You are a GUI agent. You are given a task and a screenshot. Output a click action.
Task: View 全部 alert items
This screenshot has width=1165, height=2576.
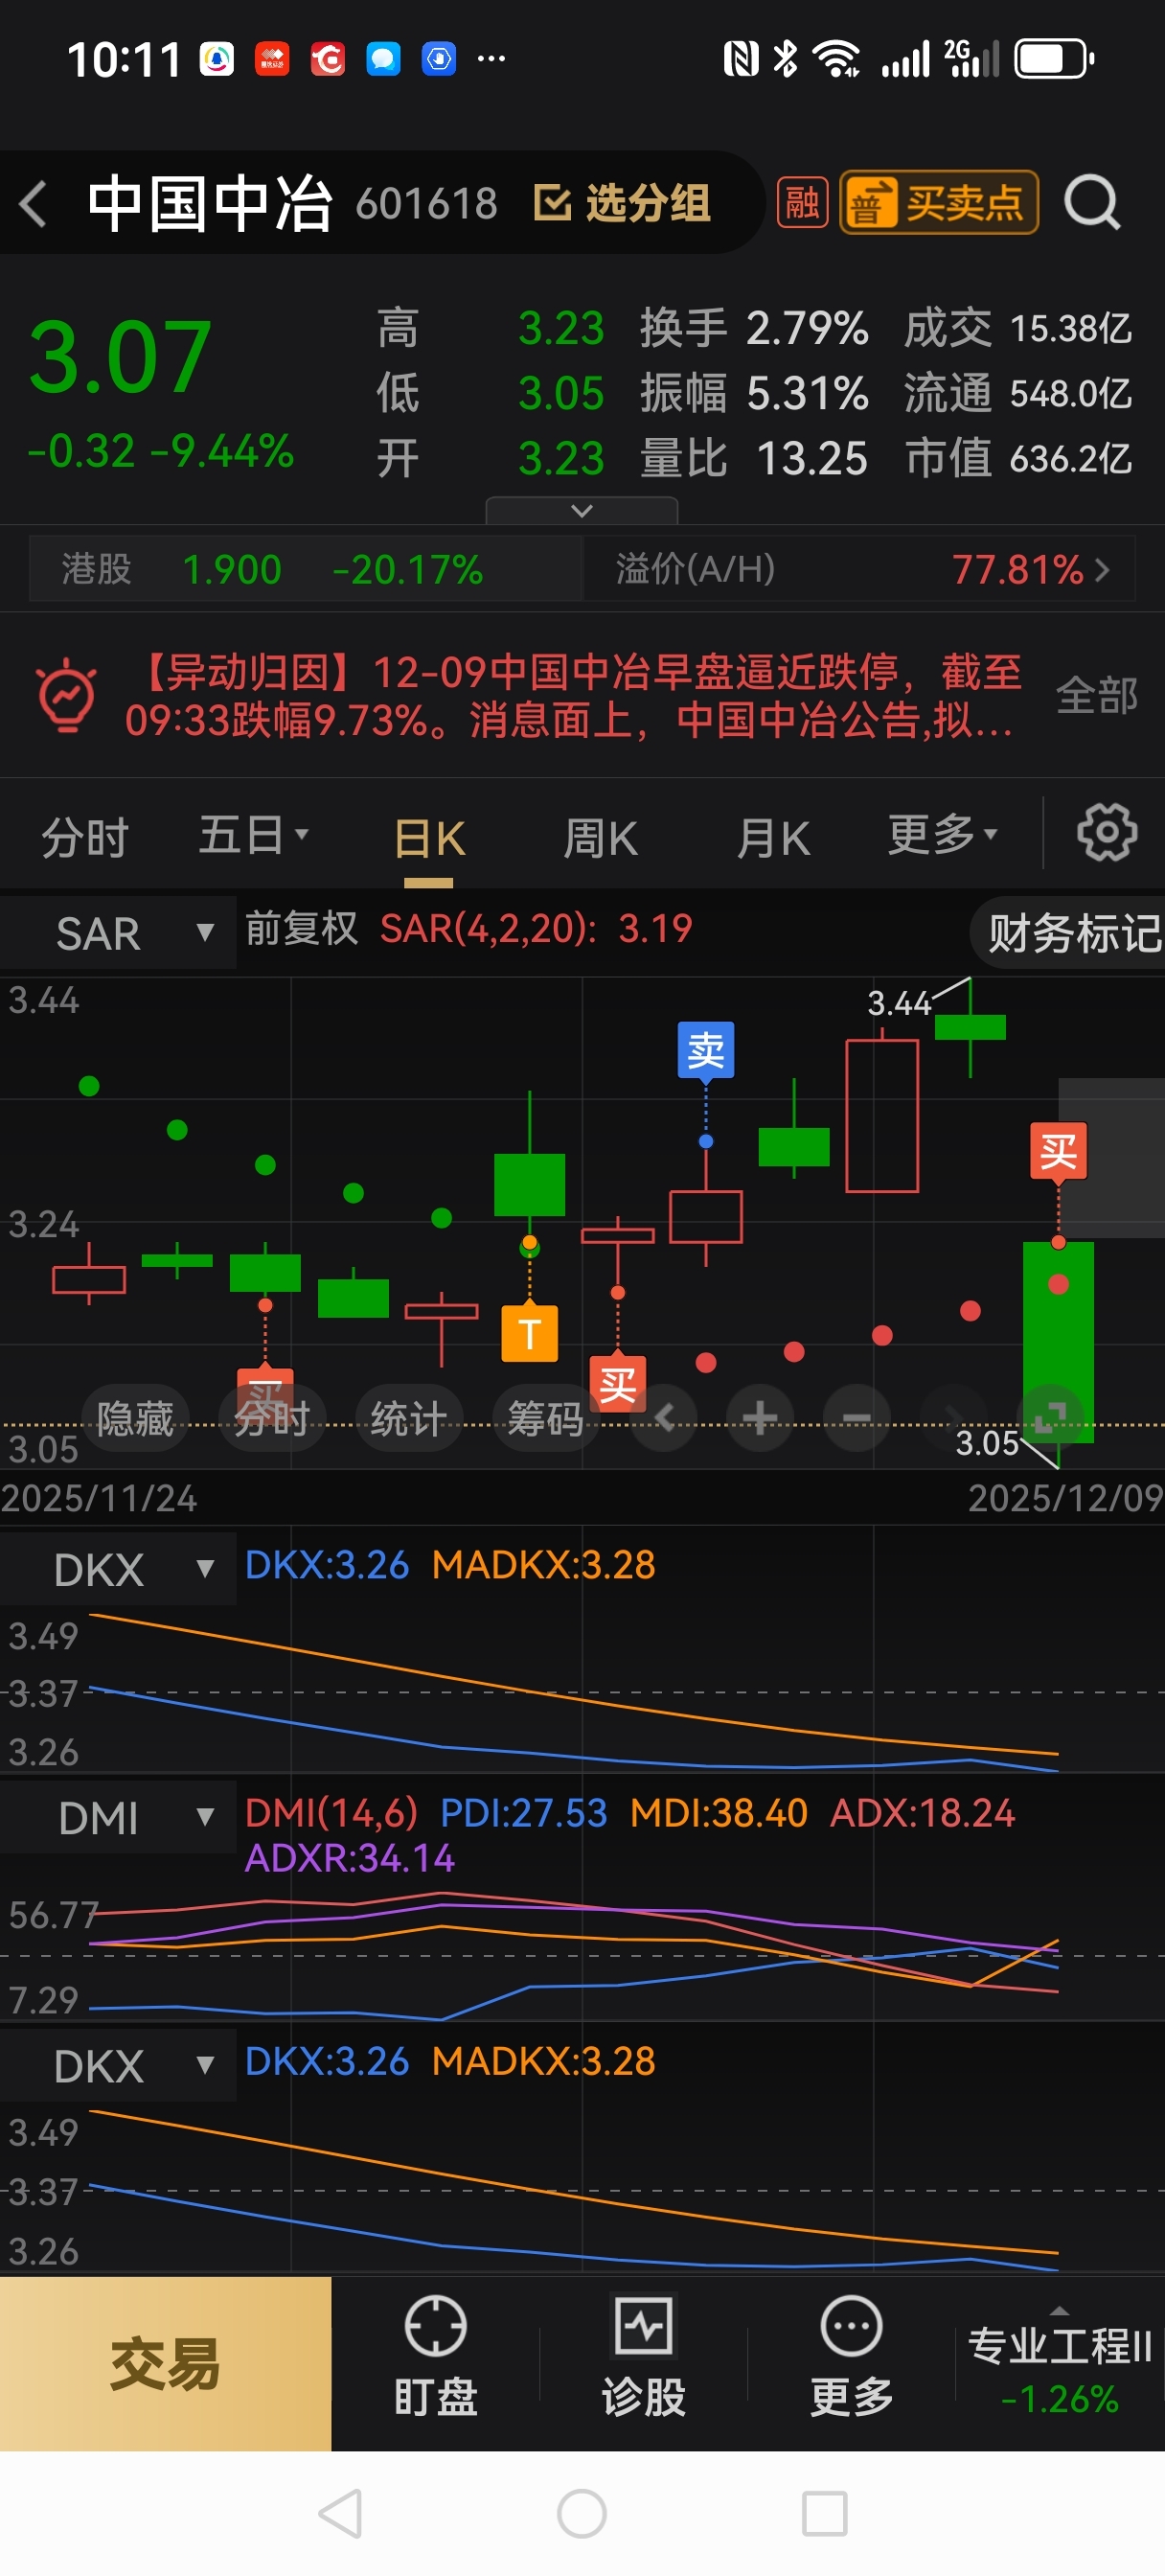coord(1097,696)
